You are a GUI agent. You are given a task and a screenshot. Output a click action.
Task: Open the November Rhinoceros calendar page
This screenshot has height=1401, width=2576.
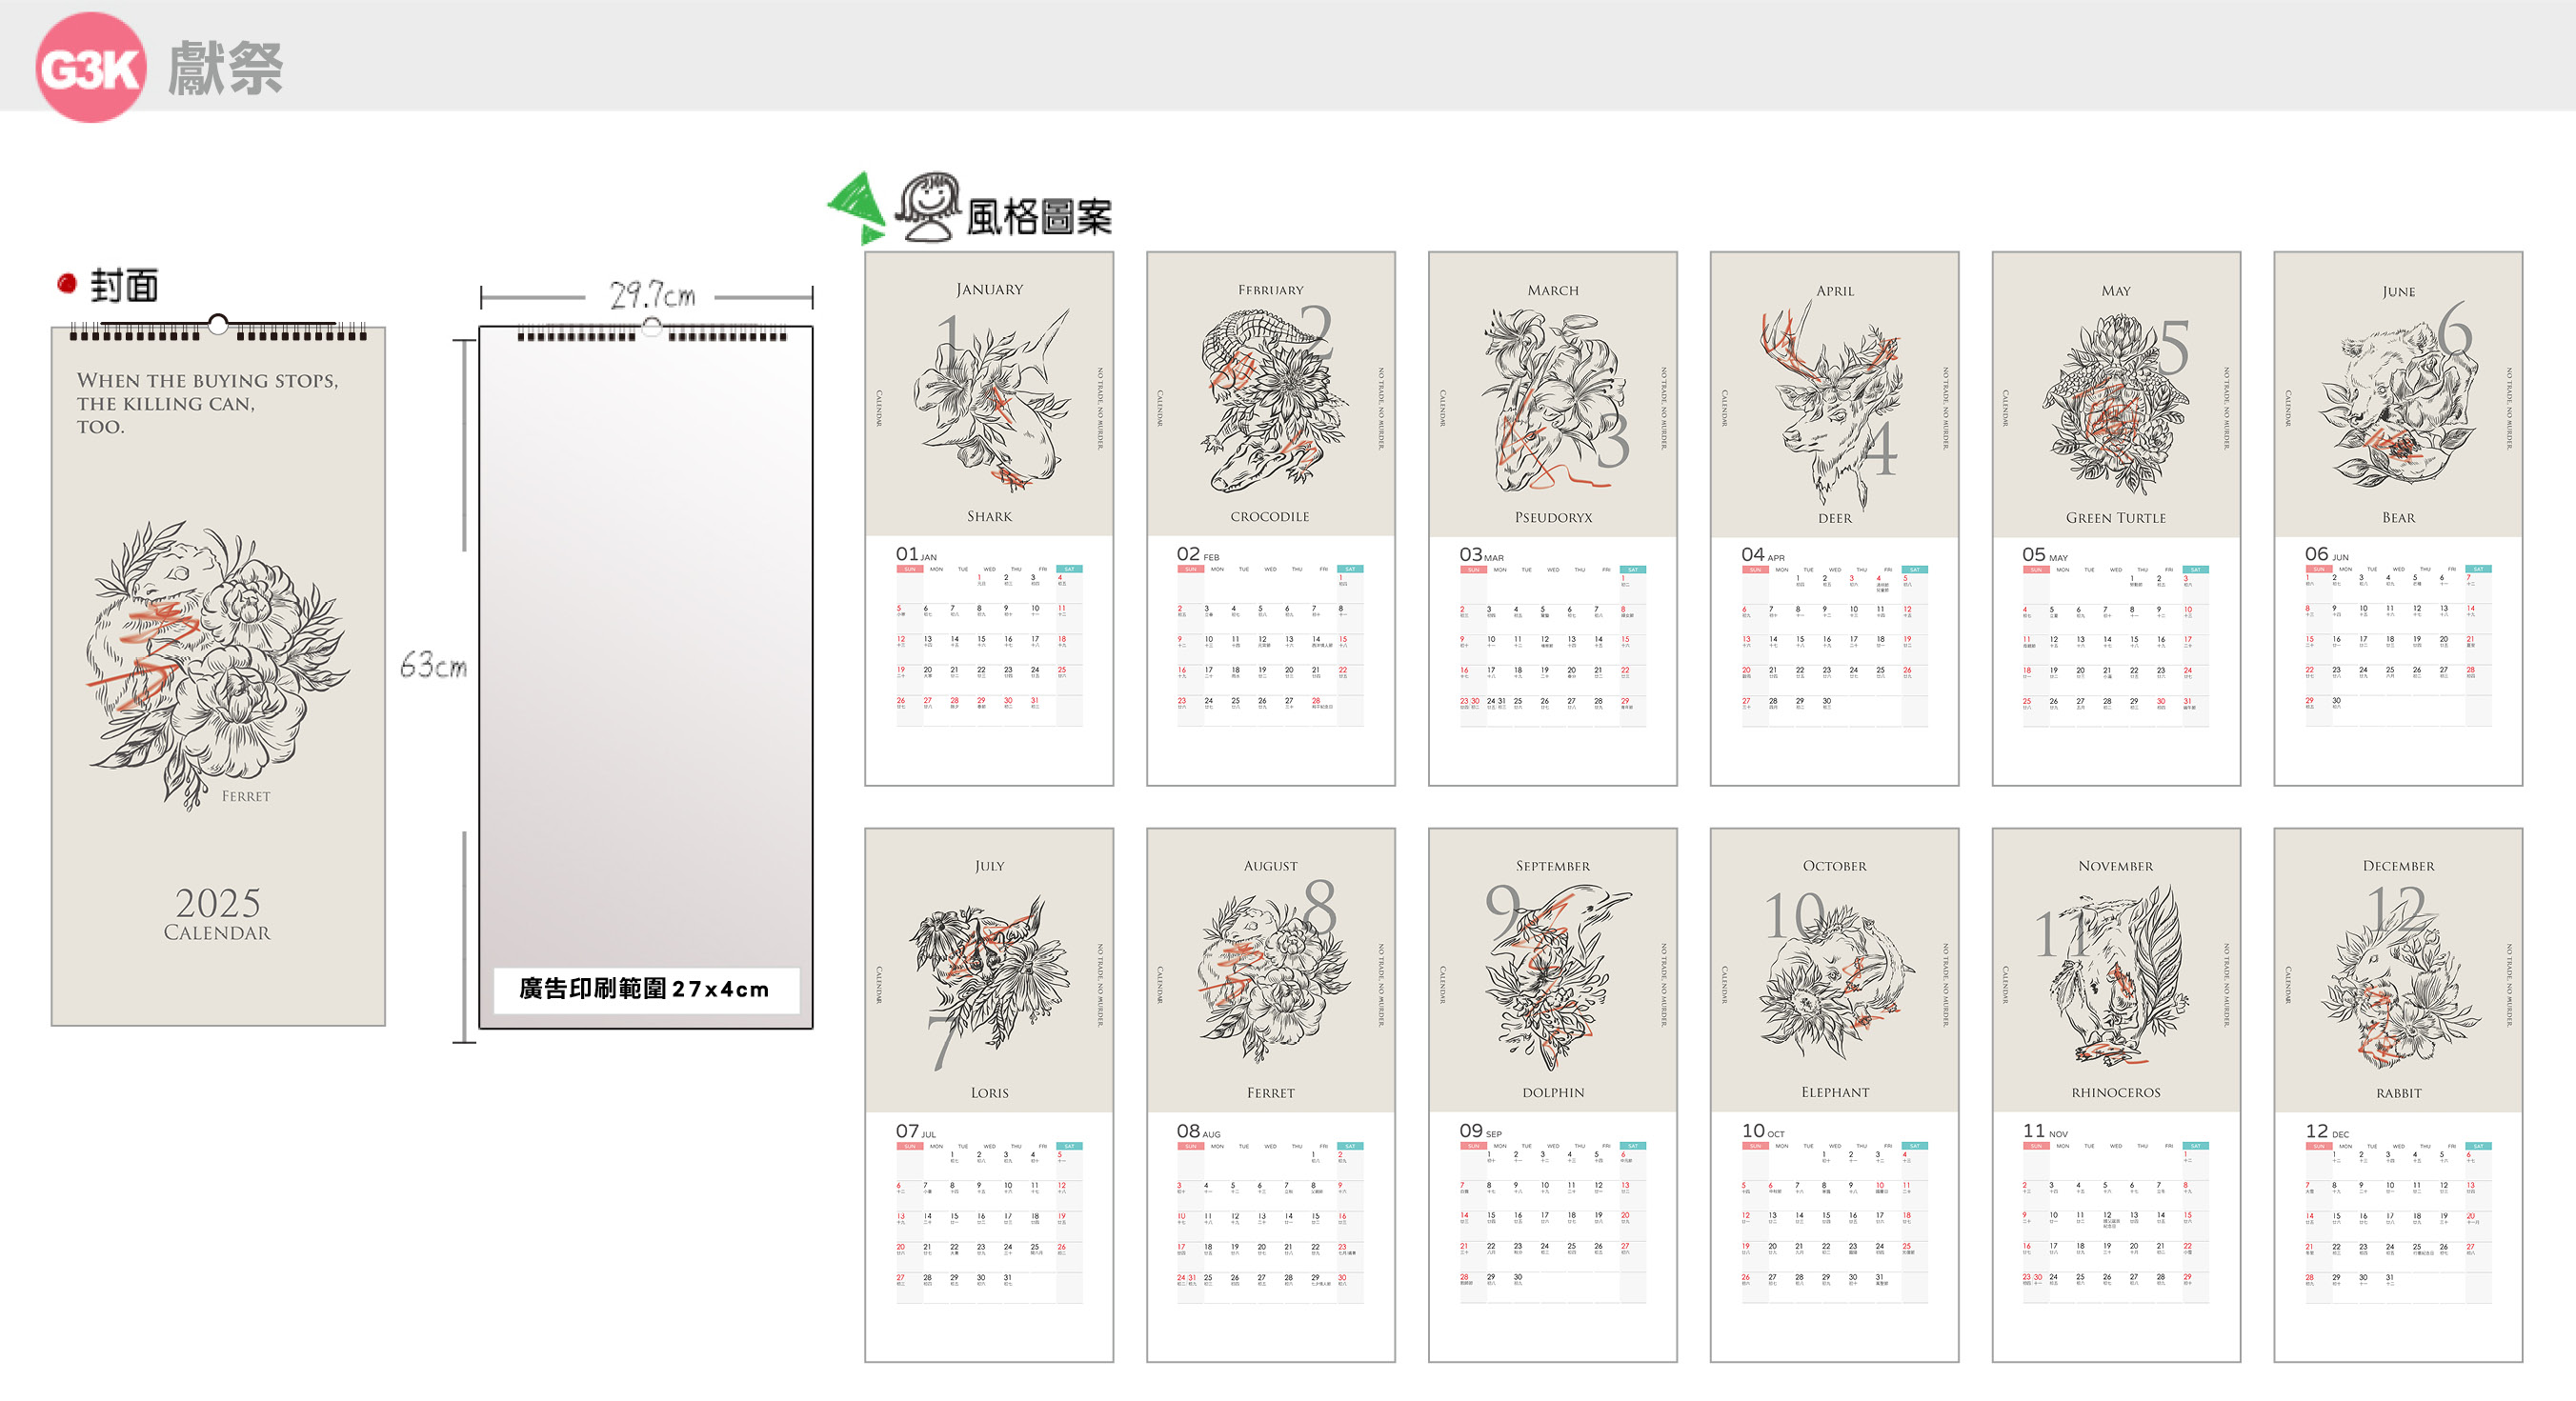[2116, 1095]
